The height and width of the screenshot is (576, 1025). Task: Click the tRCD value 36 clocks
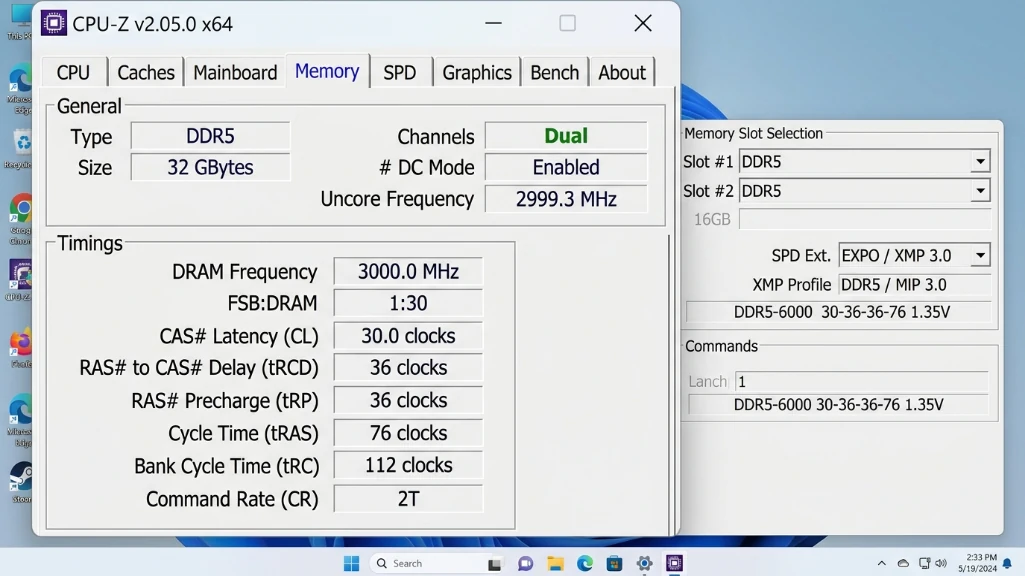[408, 367]
